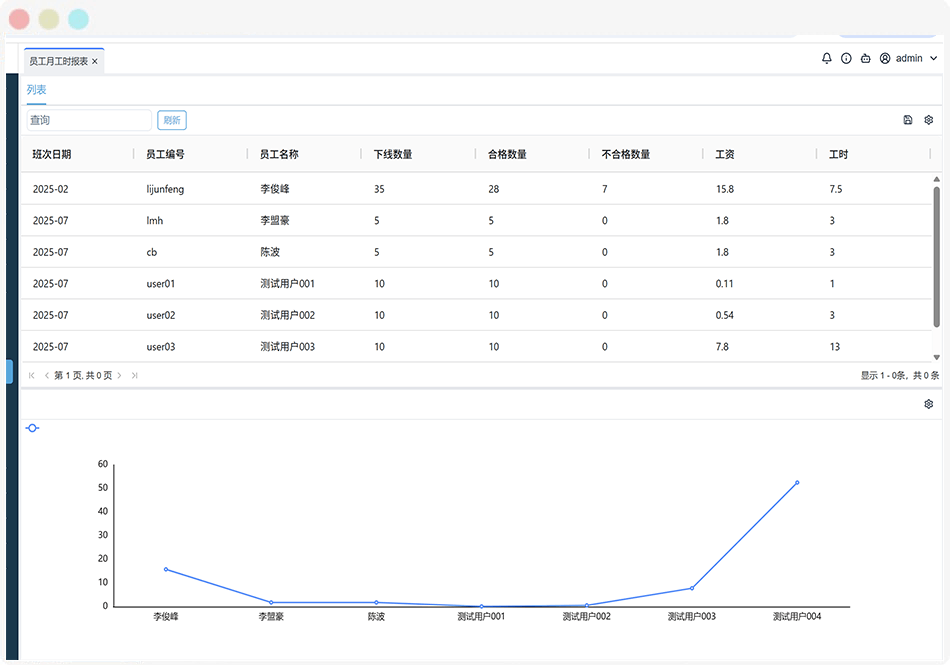This screenshot has width=950, height=665.
Task: Focus the 查询 search input
Action: 89,120
